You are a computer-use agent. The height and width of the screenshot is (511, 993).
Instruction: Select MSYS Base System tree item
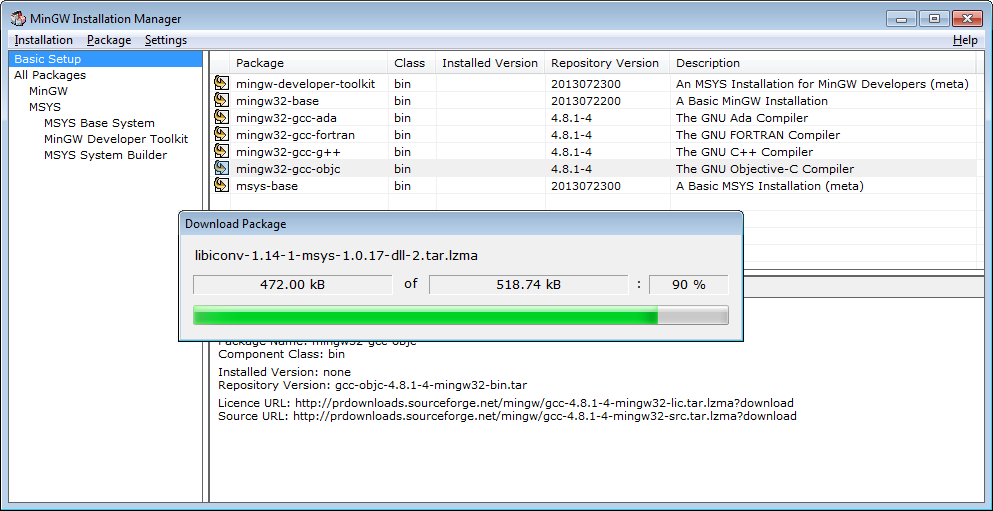tap(99, 123)
